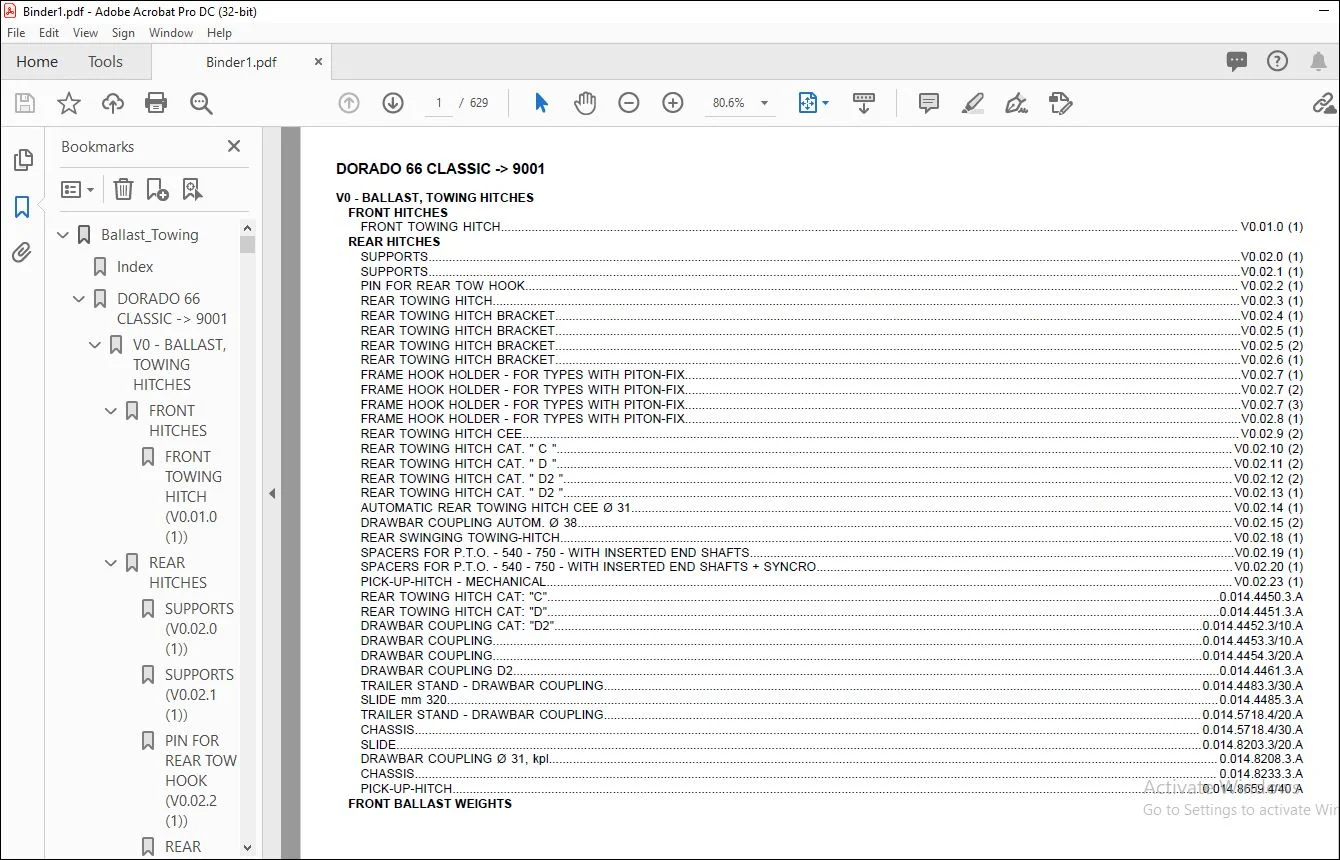This screenshot has height=860, width=1340.
Task: Add the file to favorites with the star icon
Action: [x=69, y=103]
